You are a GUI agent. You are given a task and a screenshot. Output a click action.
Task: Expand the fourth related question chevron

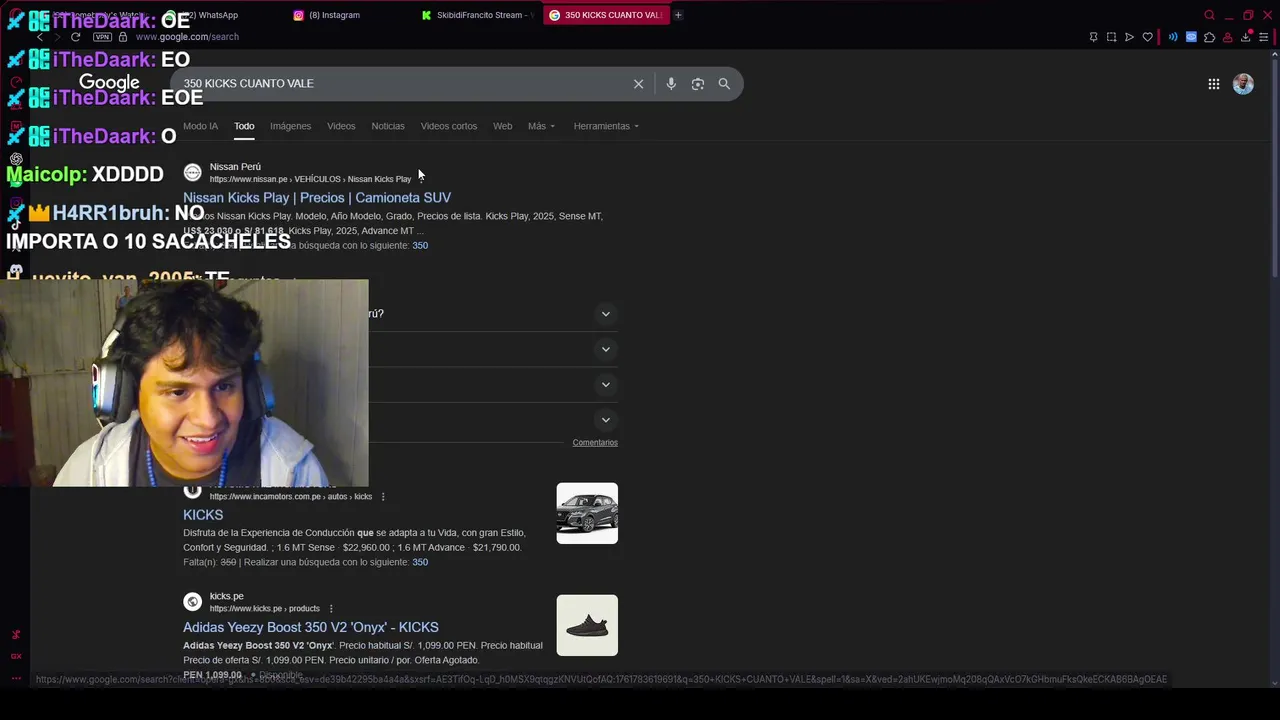605,420
